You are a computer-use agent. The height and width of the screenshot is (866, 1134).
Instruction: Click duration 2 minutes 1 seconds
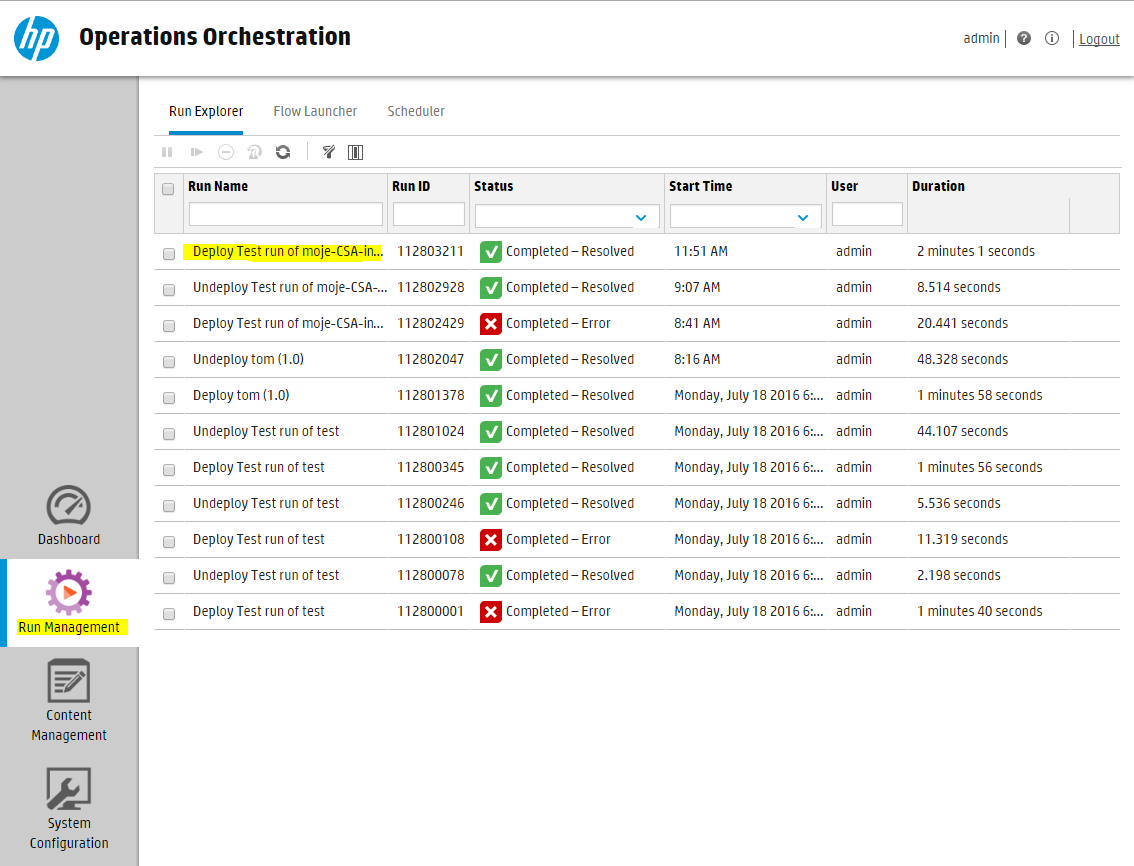(976, 252)
